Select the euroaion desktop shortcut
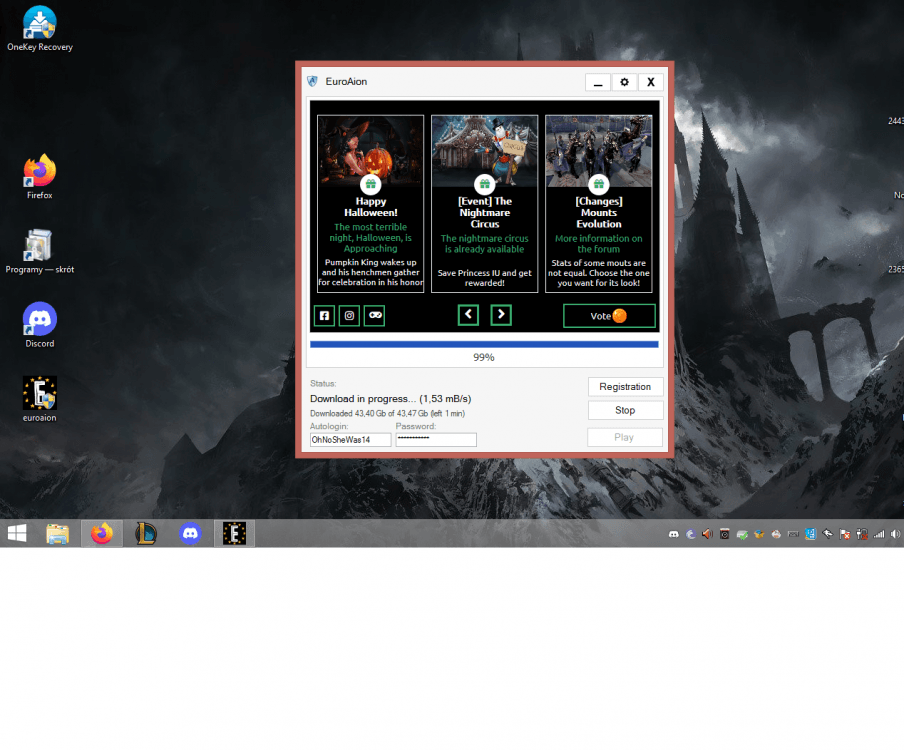Screen dimensions: 904x750 coord(40,393)
